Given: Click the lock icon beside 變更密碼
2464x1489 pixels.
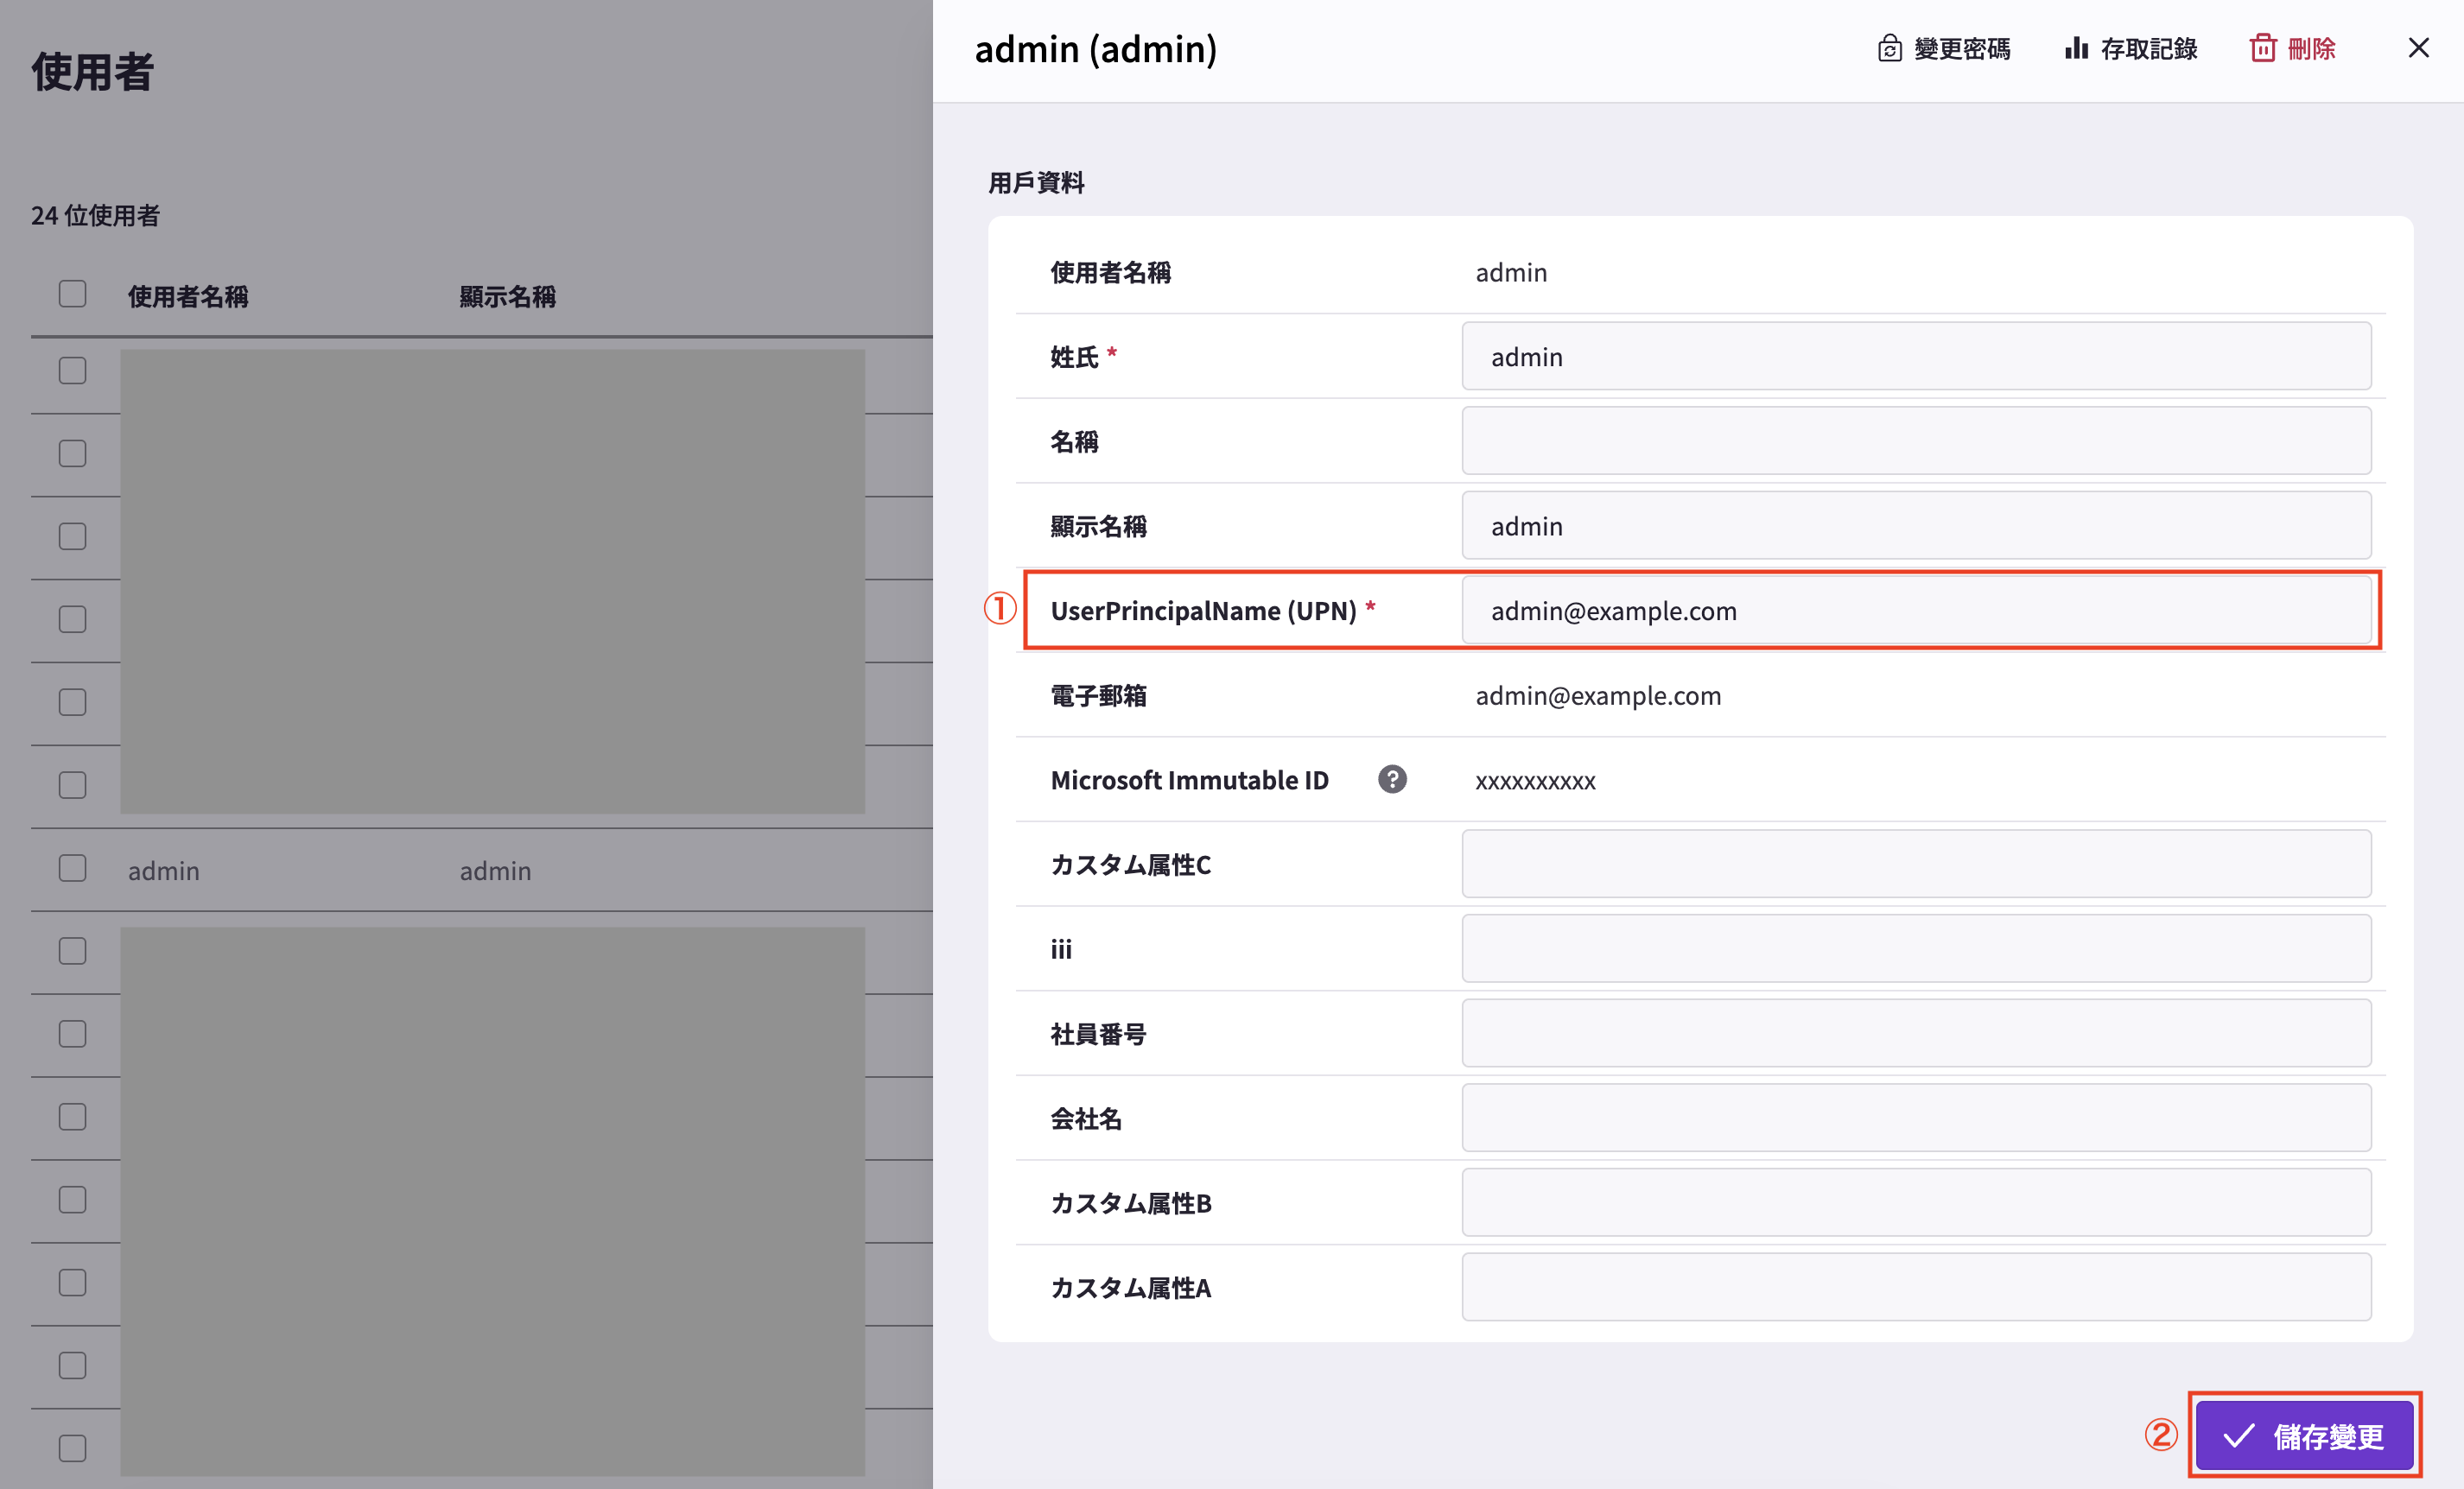Looking at the screenshot, I should [1889, 48].
